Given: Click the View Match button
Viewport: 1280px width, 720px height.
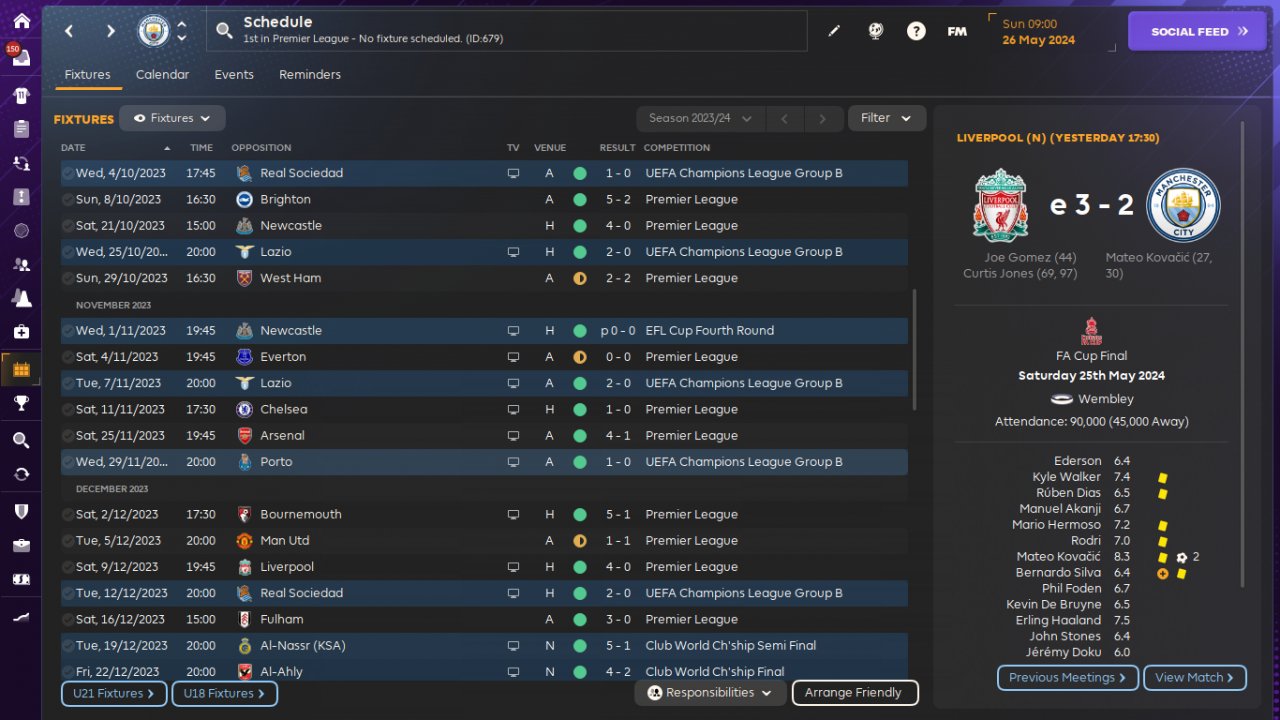Looking at the screenshot, I should [1195, 678].
